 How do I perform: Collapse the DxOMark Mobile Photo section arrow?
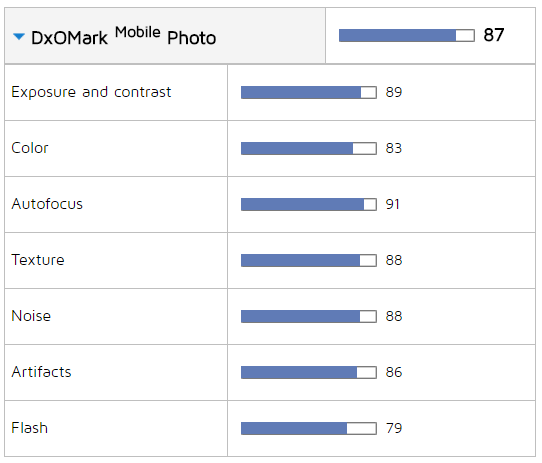coord(19,36)
